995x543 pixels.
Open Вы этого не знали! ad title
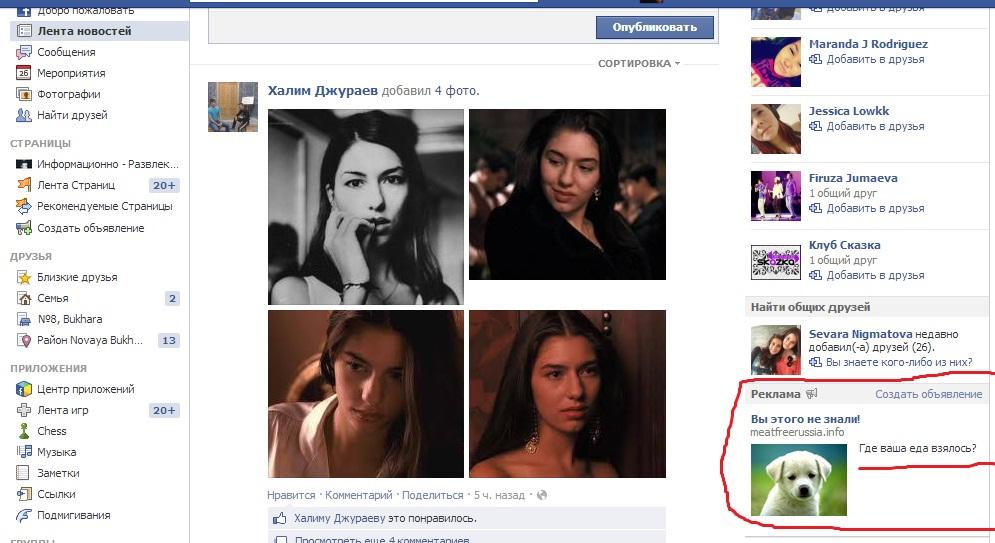[x=805, y=419]
